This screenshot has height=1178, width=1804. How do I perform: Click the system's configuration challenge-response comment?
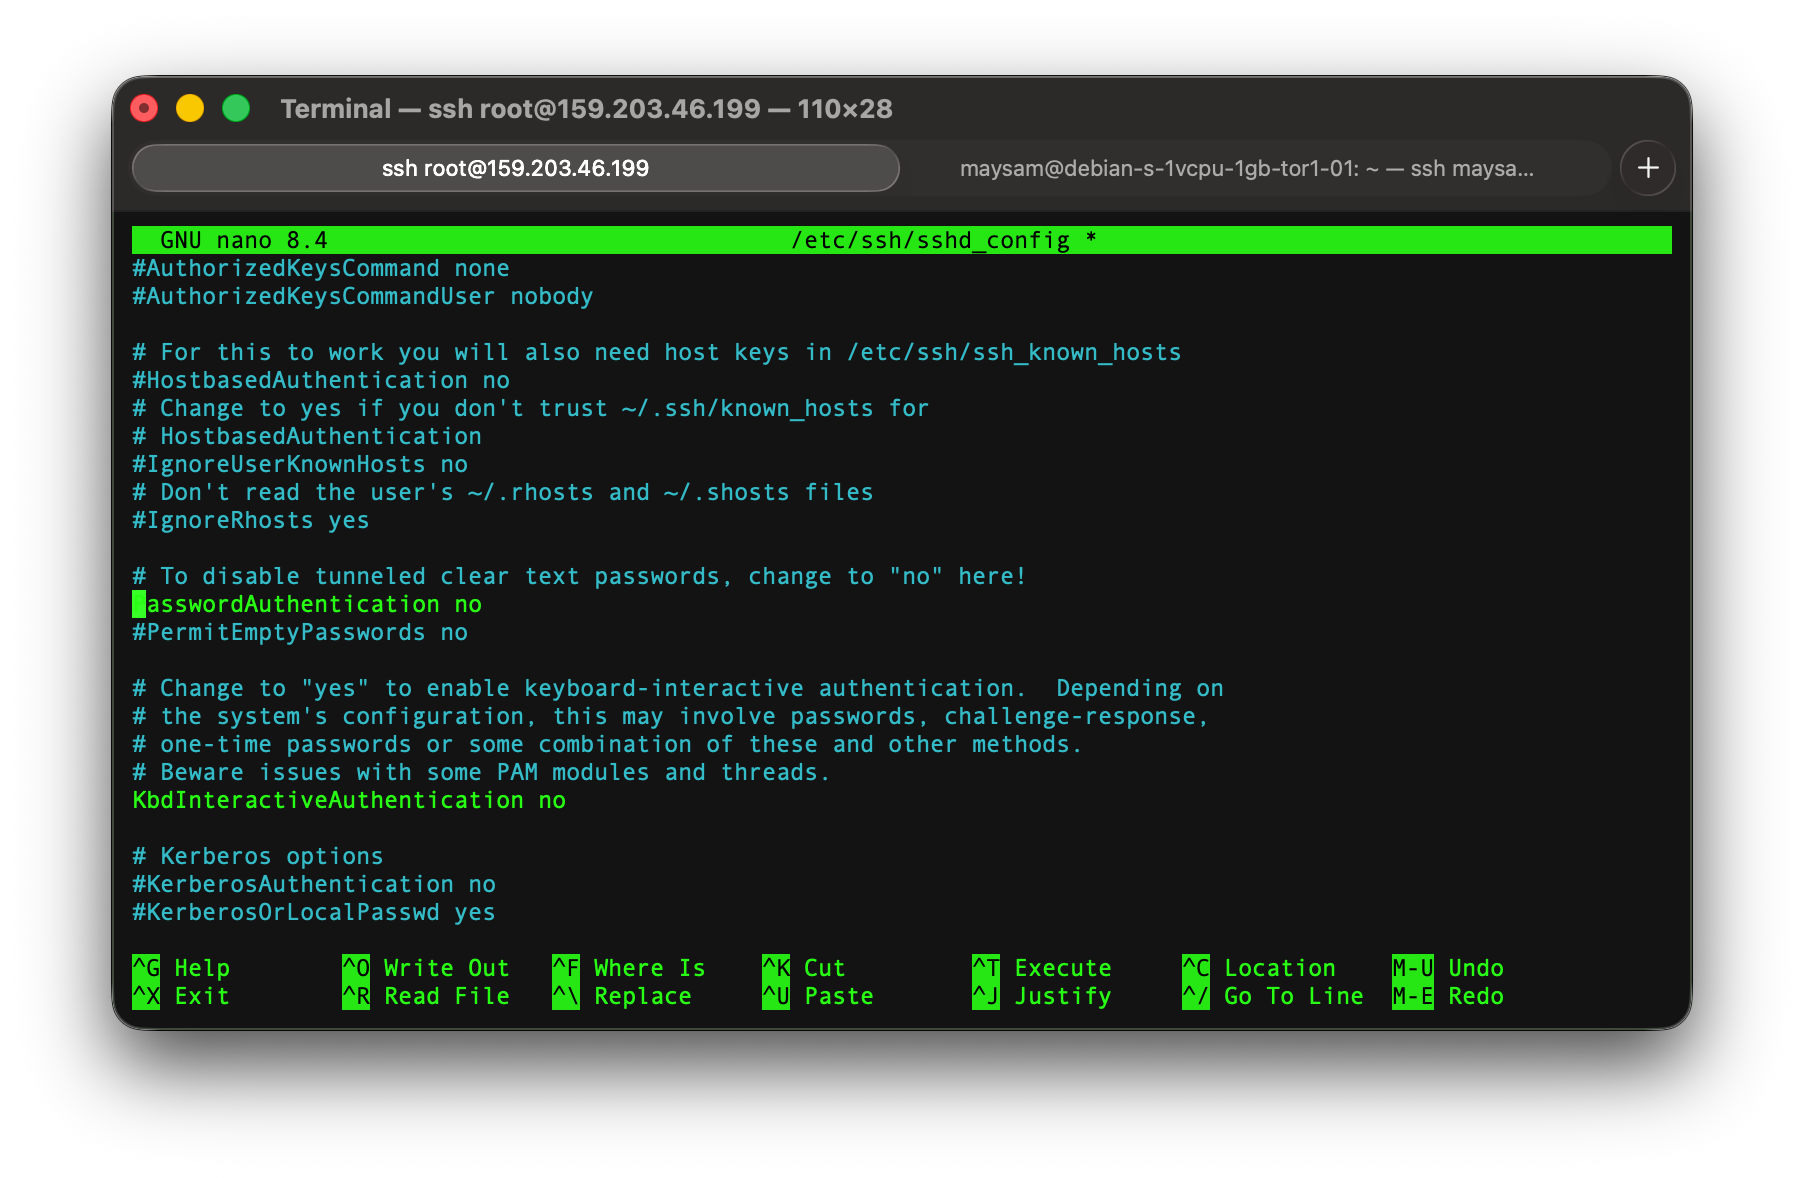click(671, 716)
